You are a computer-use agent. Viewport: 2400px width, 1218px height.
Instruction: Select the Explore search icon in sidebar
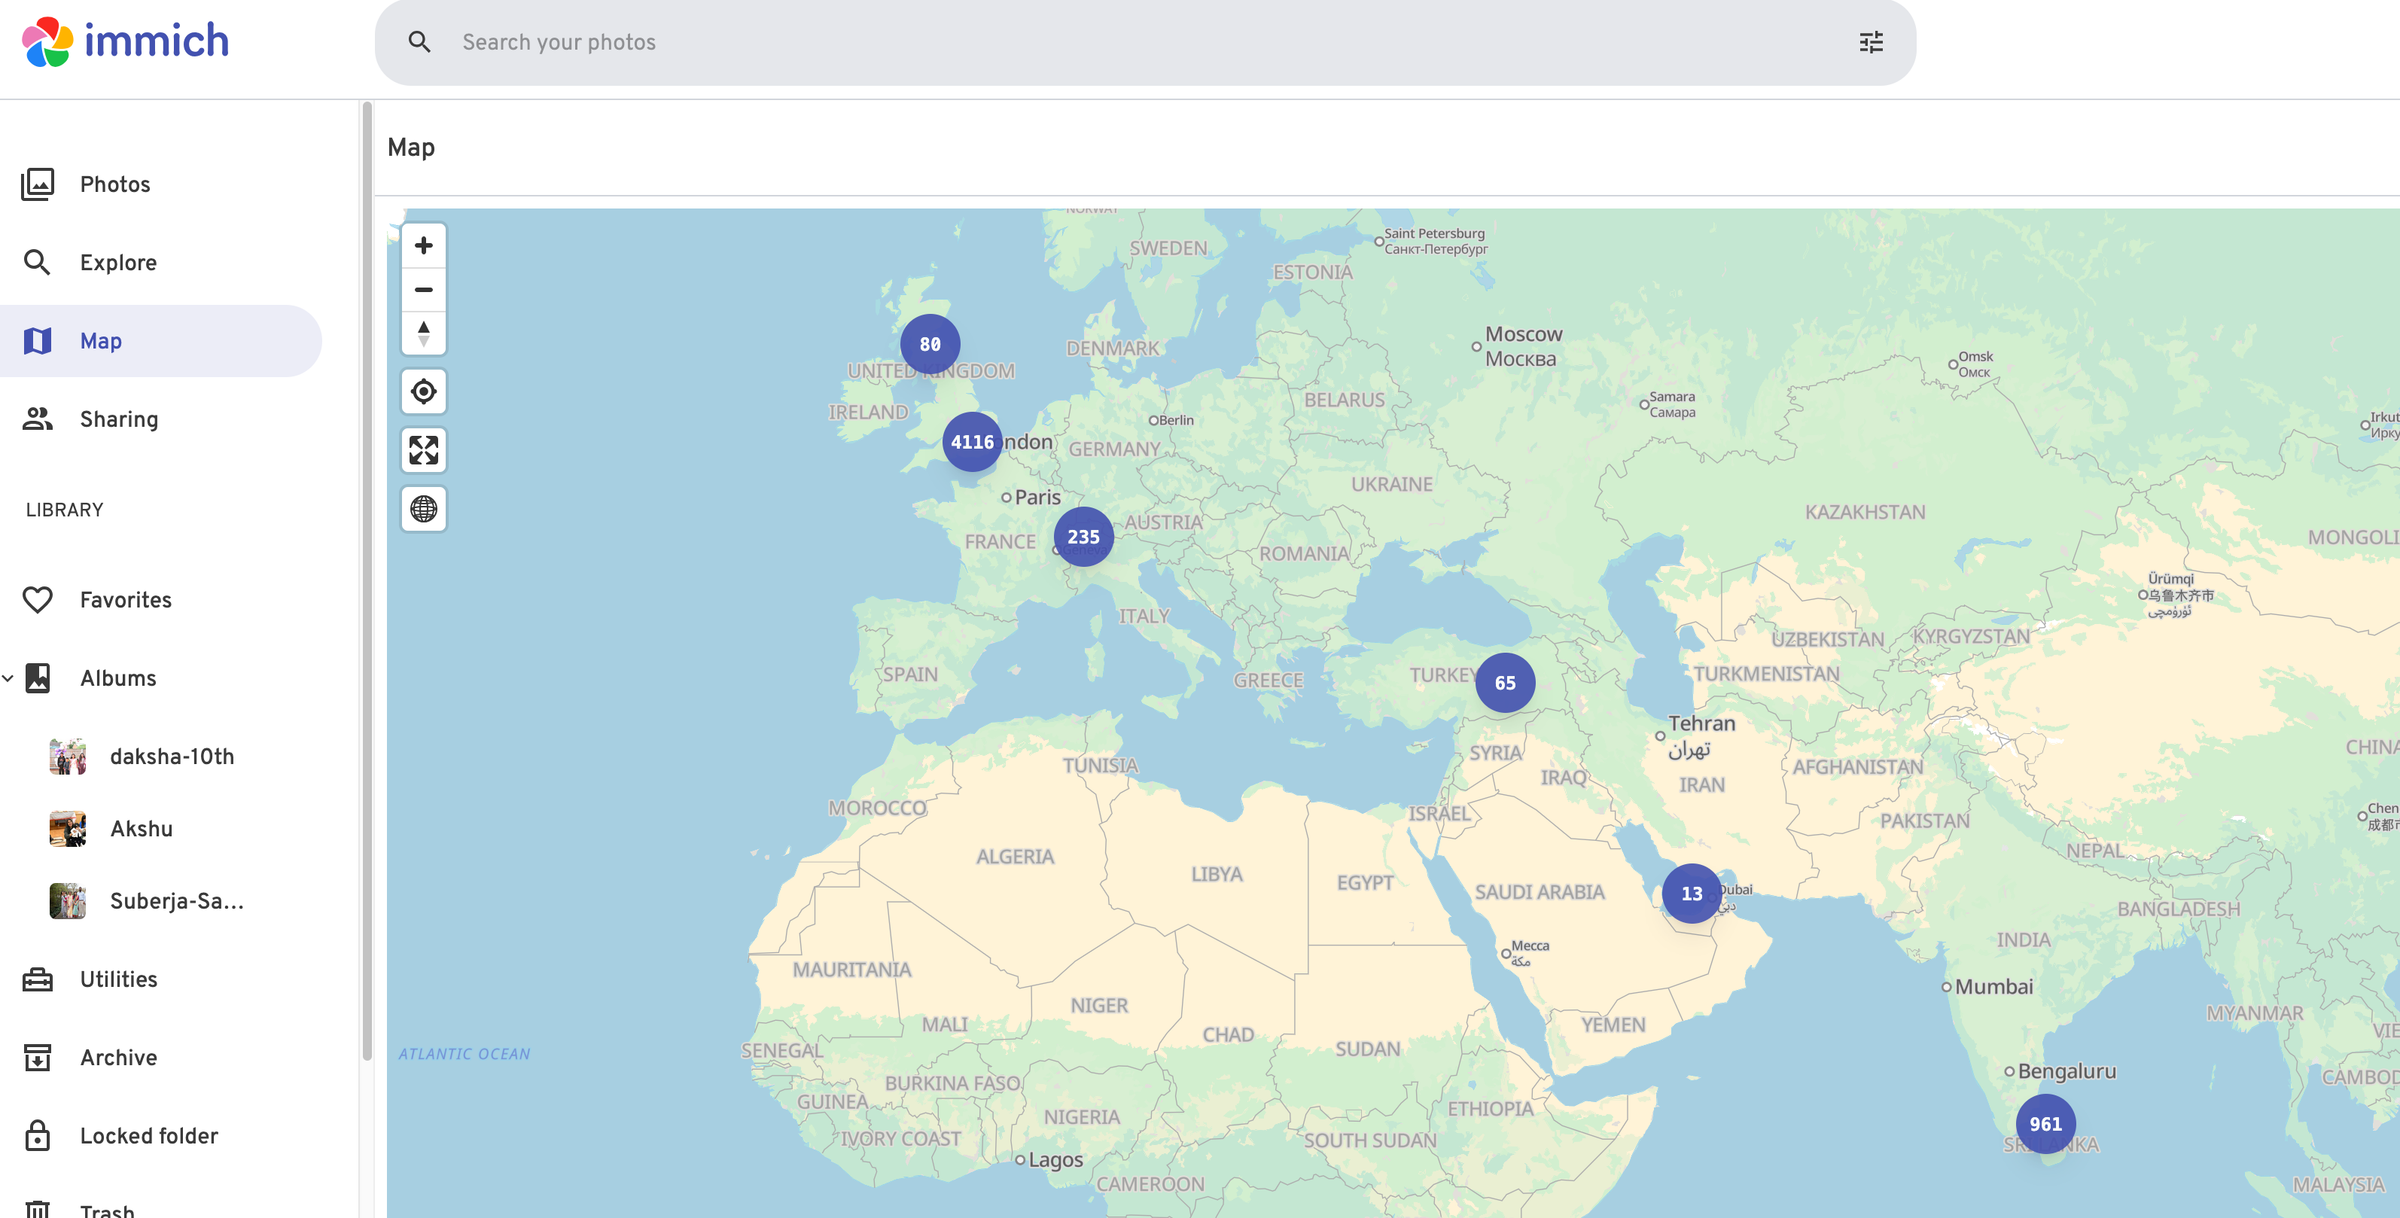pyautogui.click(x=37, y=262)
